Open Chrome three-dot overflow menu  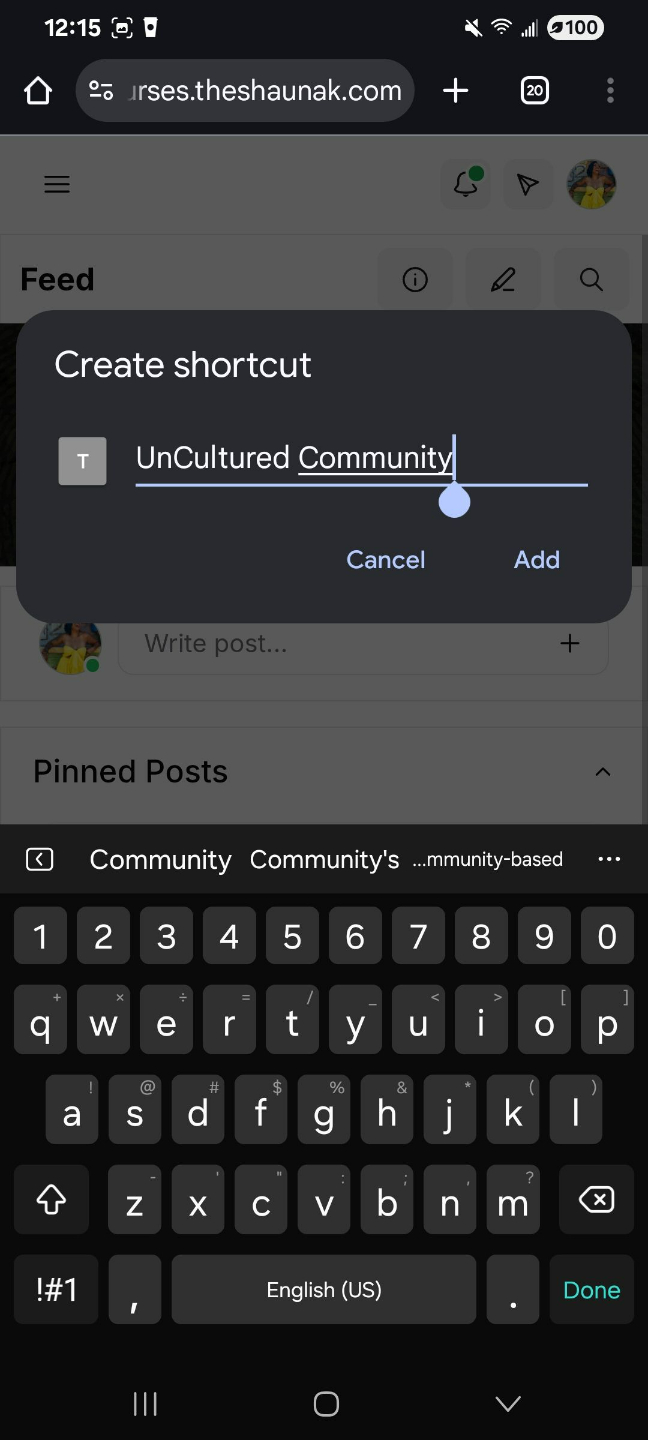tap(610, 91)
